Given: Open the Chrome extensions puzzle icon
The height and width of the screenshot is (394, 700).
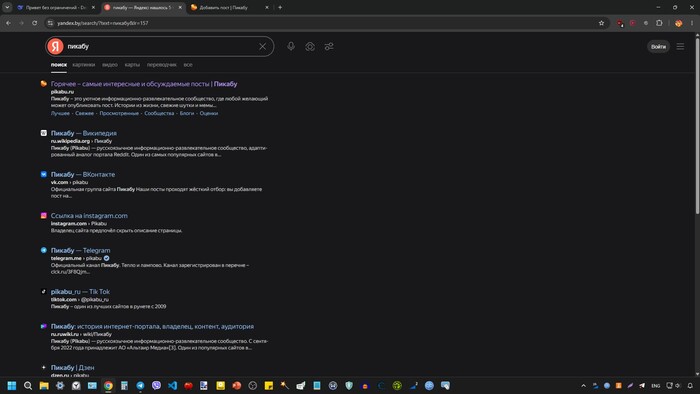Looking at the screenshot, I should click(659, 23).
